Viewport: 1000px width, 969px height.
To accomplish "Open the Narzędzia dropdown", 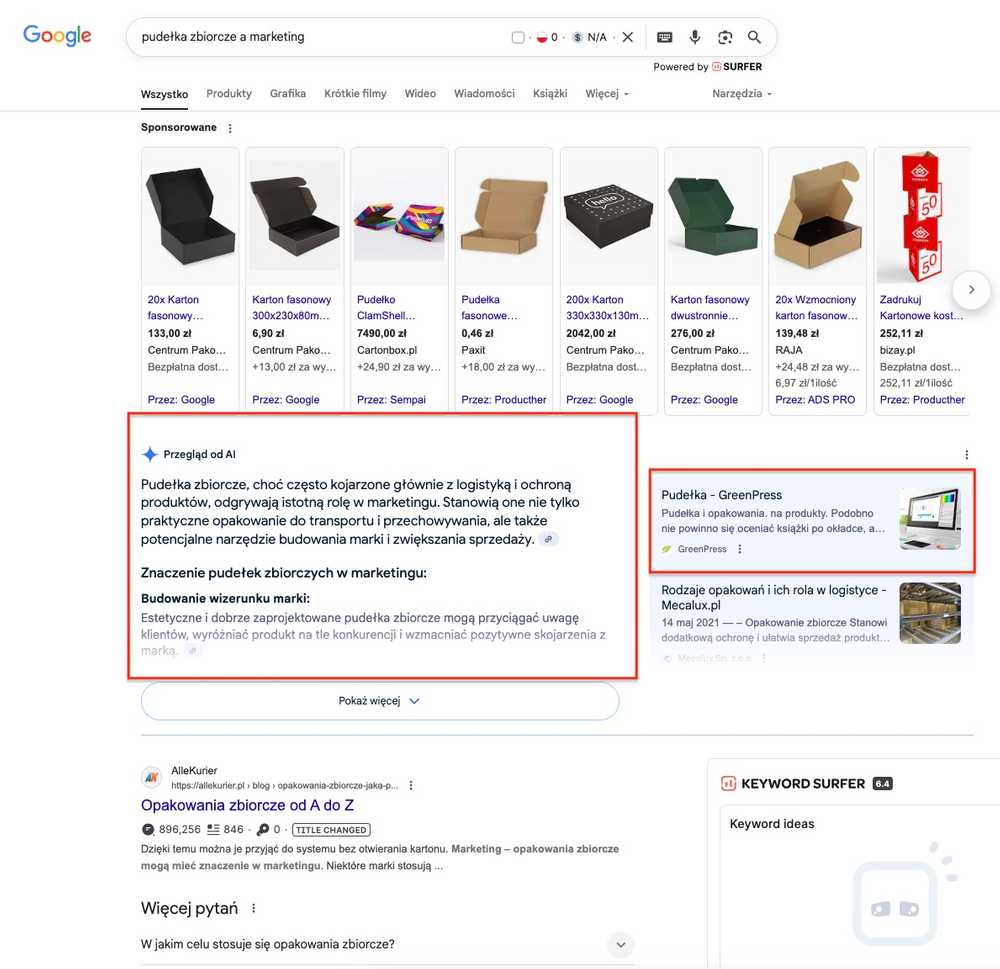I will (742, 94).
